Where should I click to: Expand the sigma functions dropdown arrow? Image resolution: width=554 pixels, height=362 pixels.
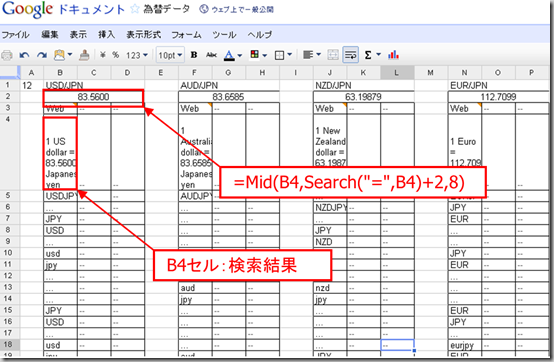(378, 54)
